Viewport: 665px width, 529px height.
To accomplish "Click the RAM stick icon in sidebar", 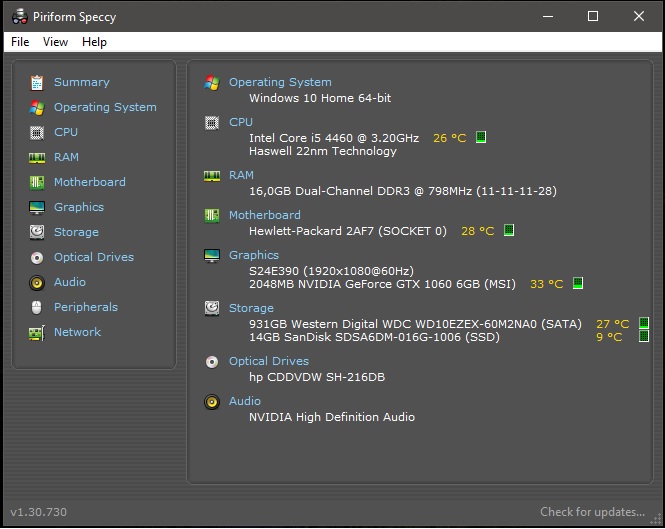I will pyautogui.click(x=37, y=158).
